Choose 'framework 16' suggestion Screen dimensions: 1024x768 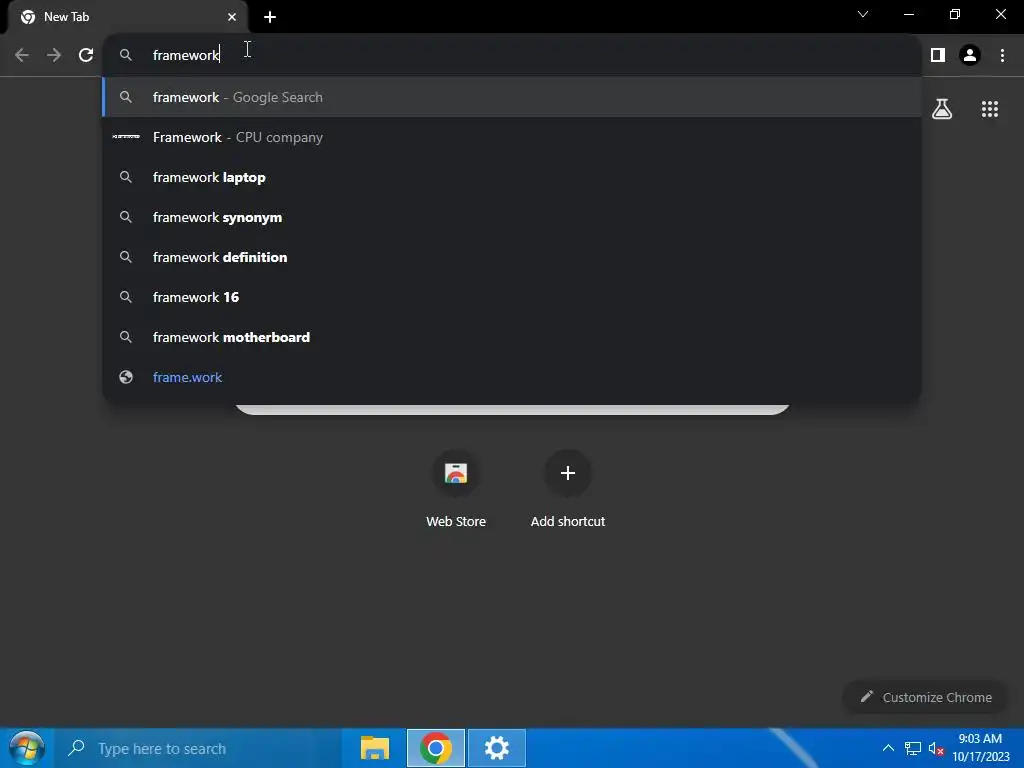click(x=512, y=297)
